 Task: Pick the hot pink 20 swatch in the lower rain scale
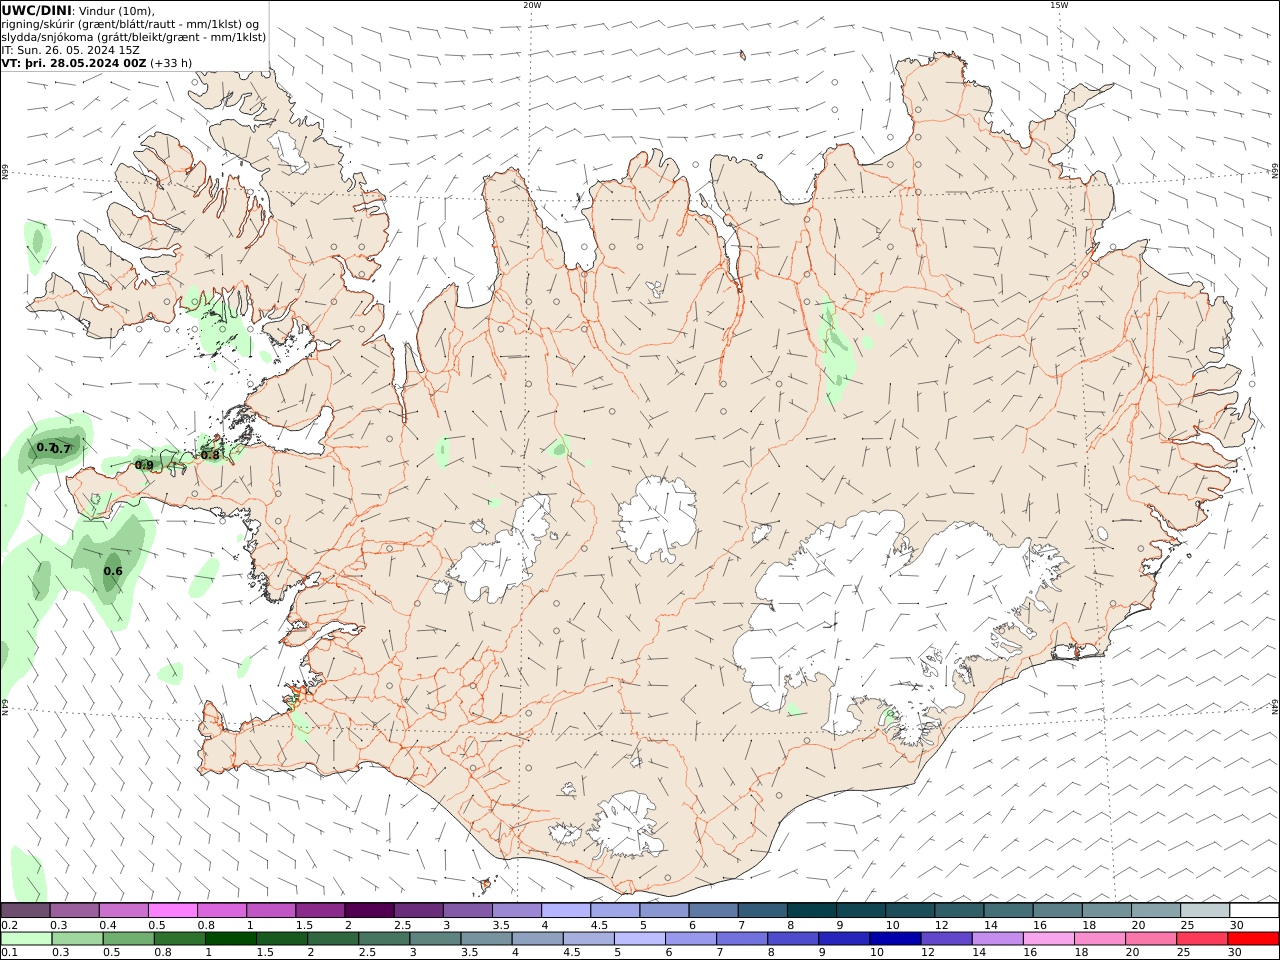[x=1151, y=939]
